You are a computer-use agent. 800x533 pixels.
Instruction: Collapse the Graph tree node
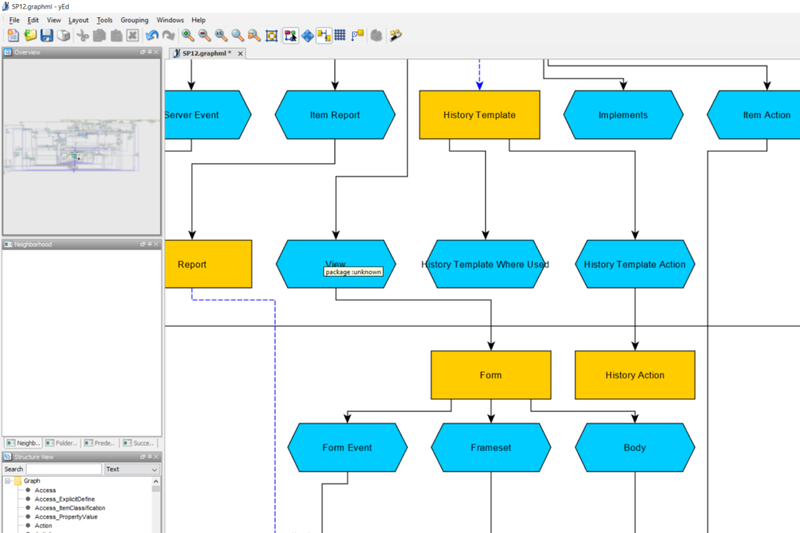coord(8,481)
